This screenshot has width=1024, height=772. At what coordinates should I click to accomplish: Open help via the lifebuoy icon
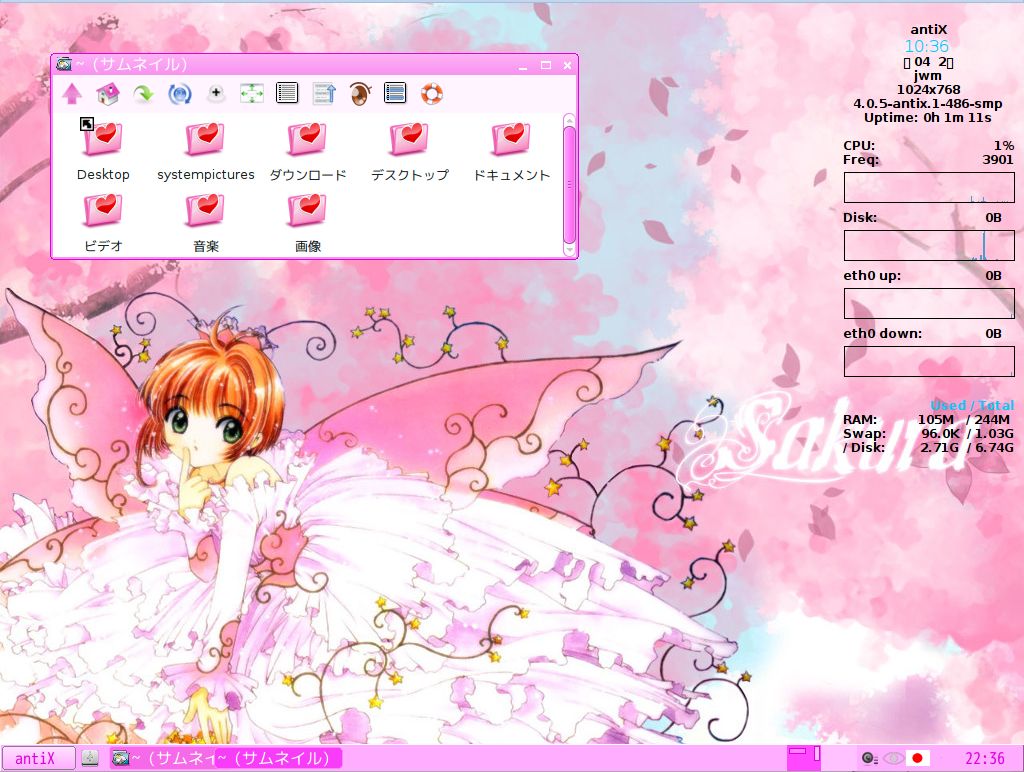431,94
